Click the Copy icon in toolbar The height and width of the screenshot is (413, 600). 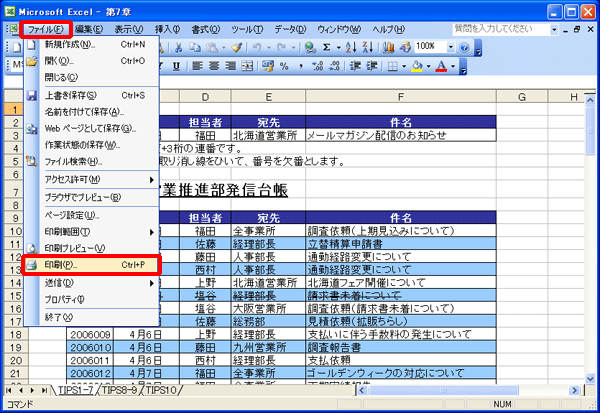tap(195, 47)
